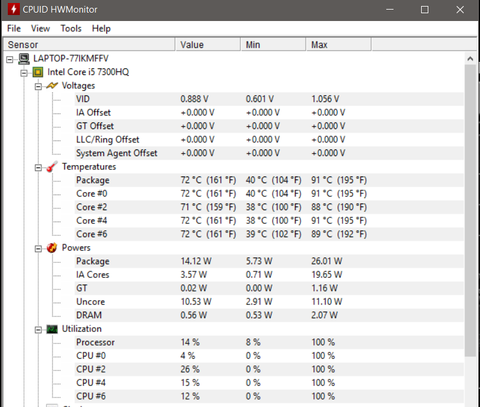The height and width of the screenshot is (407, 480).
Task: Select the Core #6 temperature row
Action: [x=269, y=234]
